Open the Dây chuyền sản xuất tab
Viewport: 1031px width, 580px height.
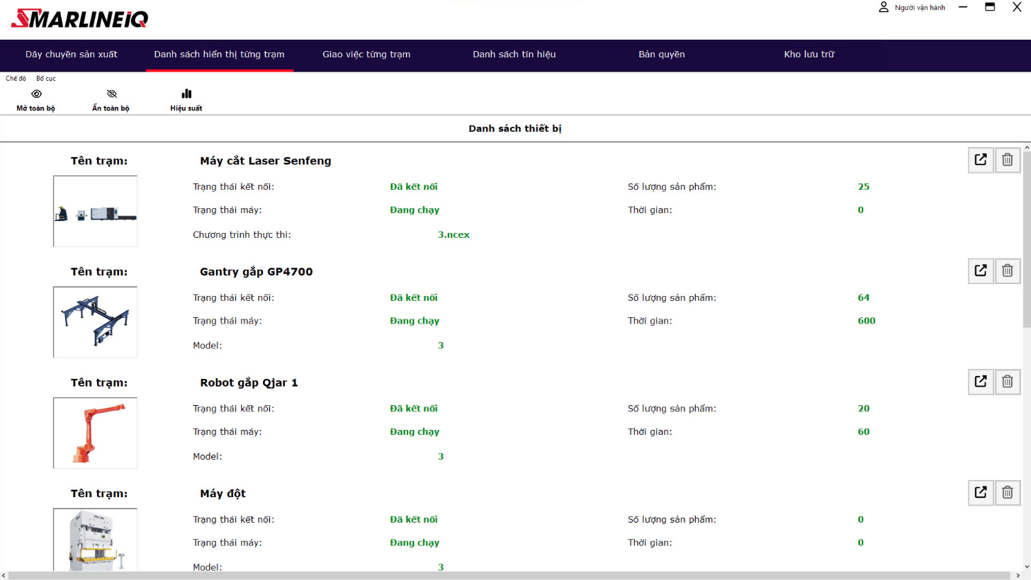click(71, 55)
